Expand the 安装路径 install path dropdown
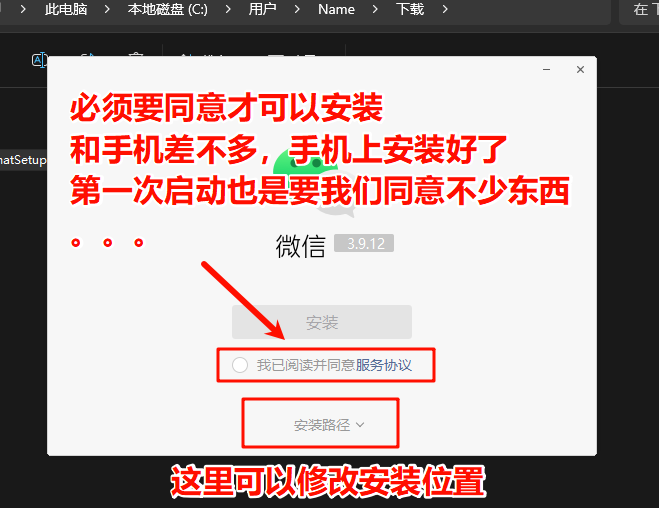 pyautogui.click(x=329, y=425)
